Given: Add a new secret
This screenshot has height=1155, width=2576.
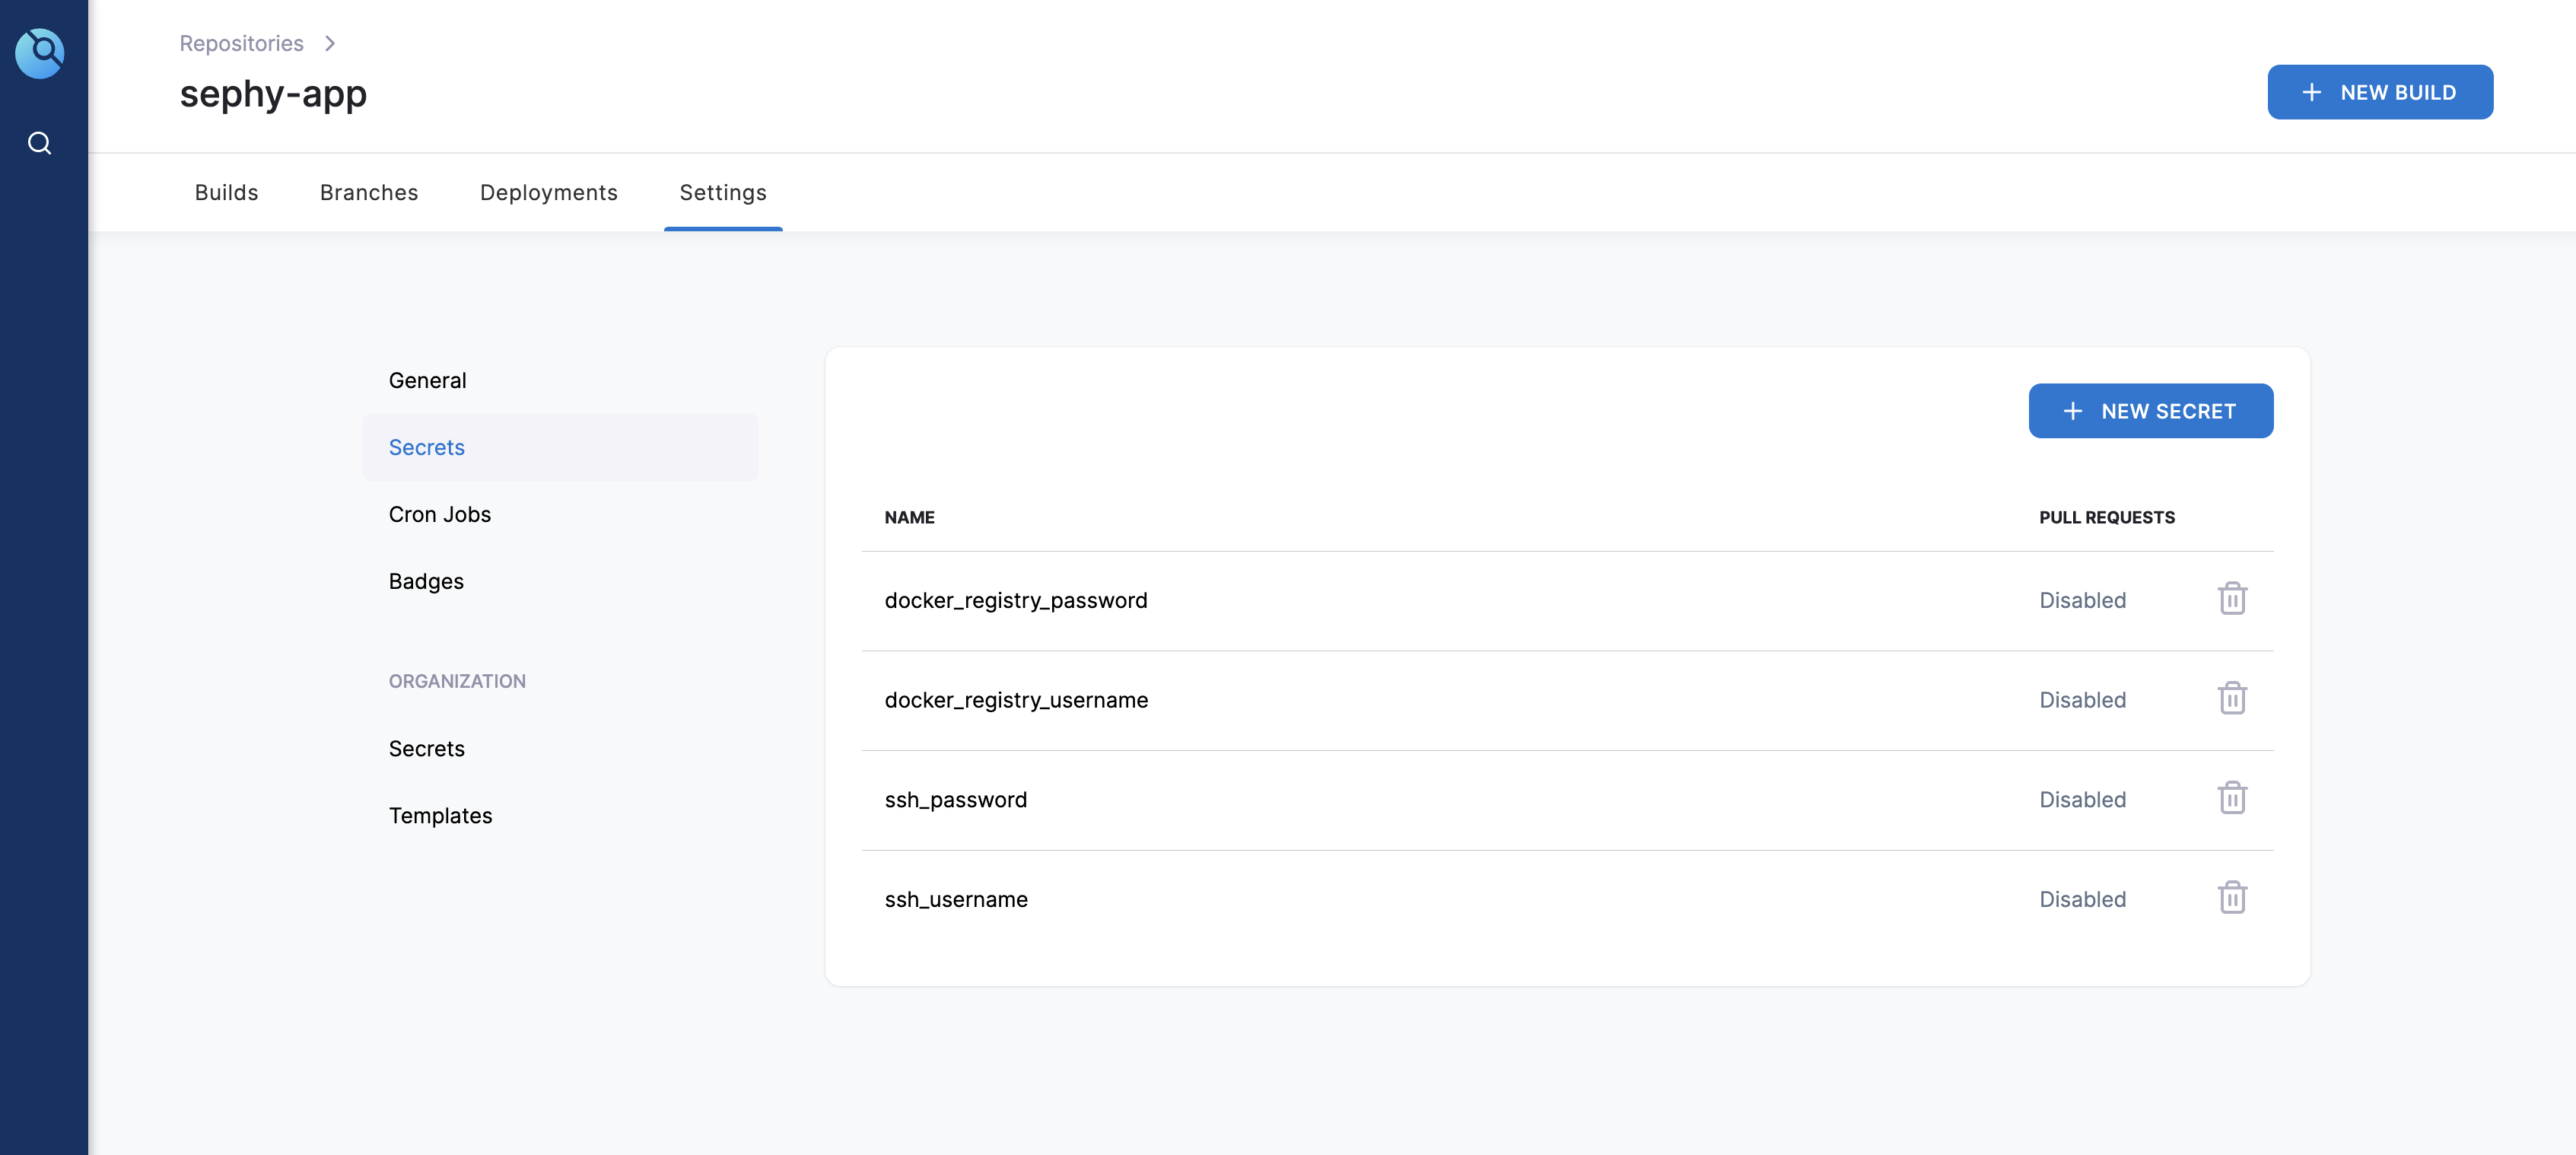Looking at the screenshot, I should pos(2150,411).
